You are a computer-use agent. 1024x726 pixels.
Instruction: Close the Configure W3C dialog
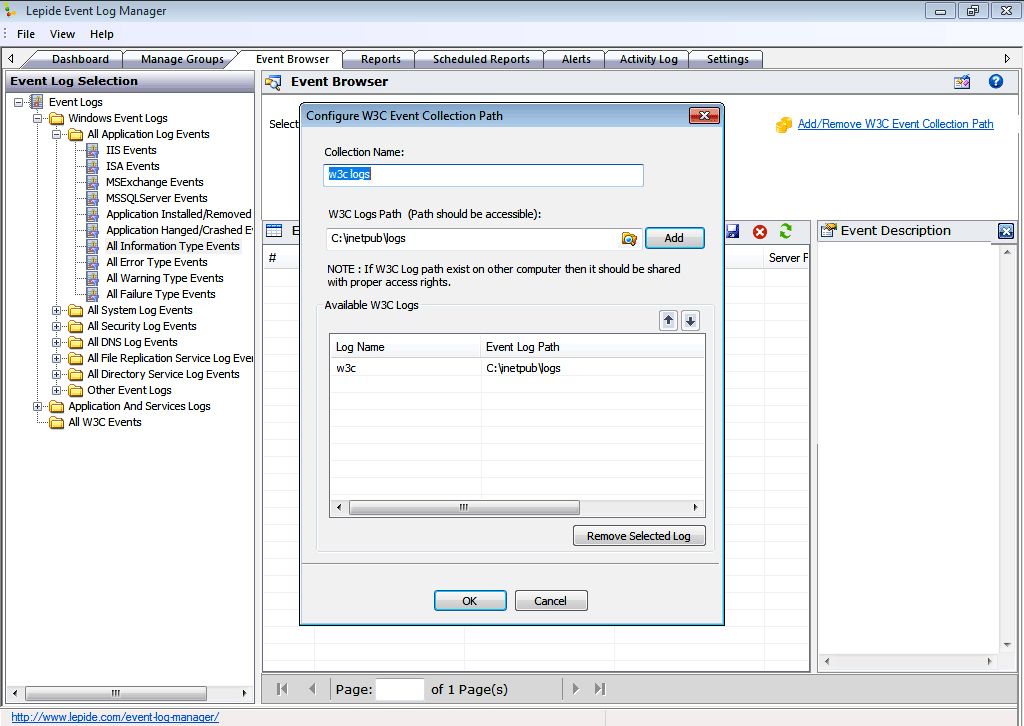pyautogui.click(x=704, y=116)
